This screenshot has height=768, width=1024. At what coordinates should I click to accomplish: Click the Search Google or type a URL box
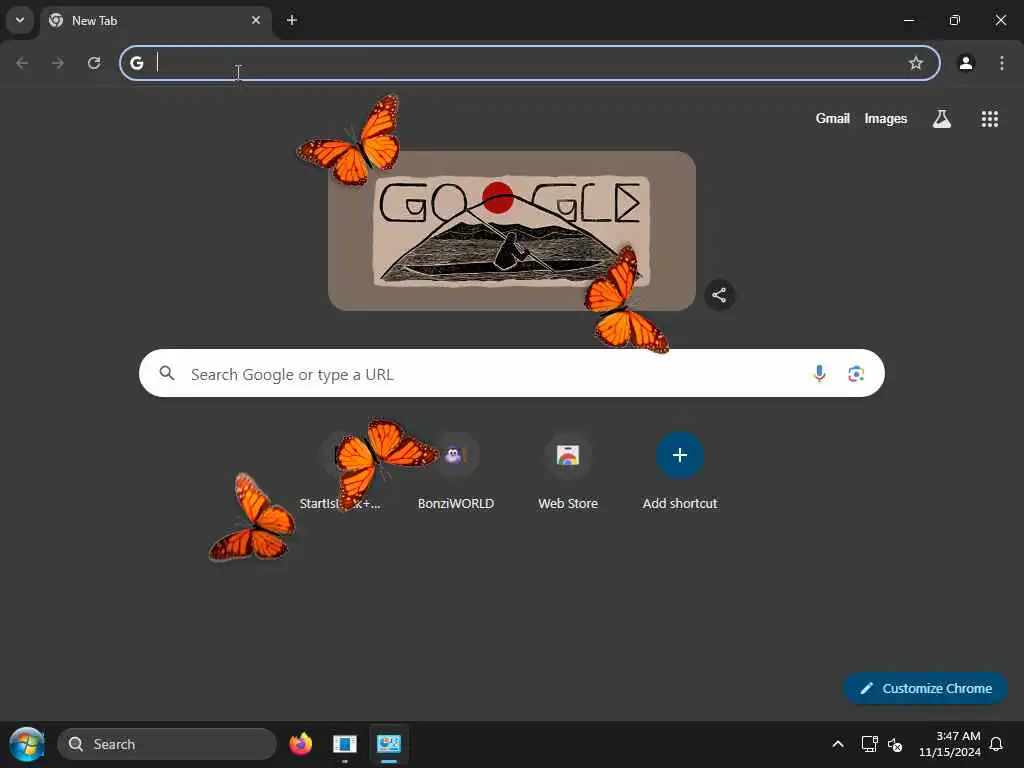coord(511,373)
